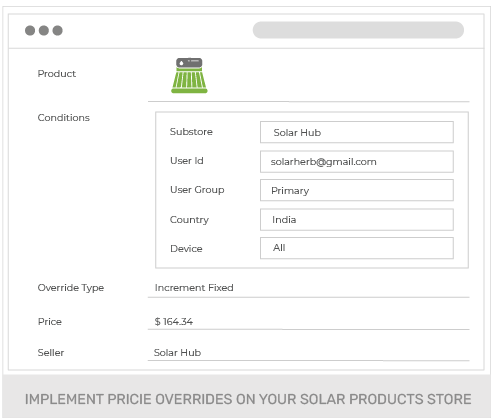The width and height of the screenshot is (494, 420).
Task: Click the User Id field with solarherb@gmail.com
Action: click(x=357, y=162)
